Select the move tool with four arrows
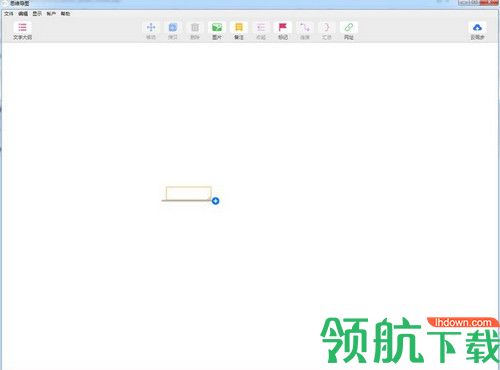This screenshot has height=370, width=500. pos(151,27)
